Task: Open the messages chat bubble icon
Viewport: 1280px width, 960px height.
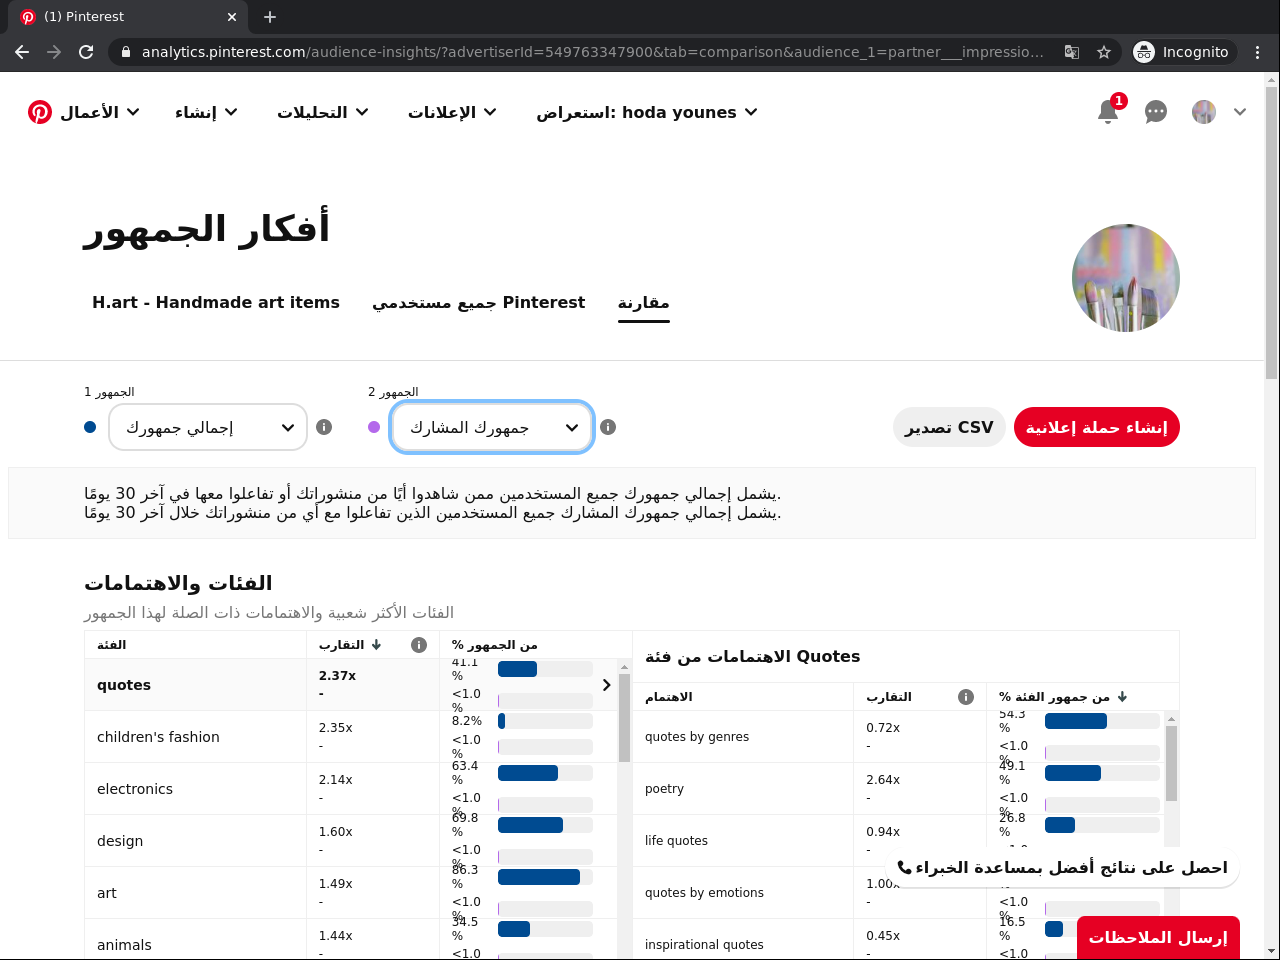Action: (1156, 112)
